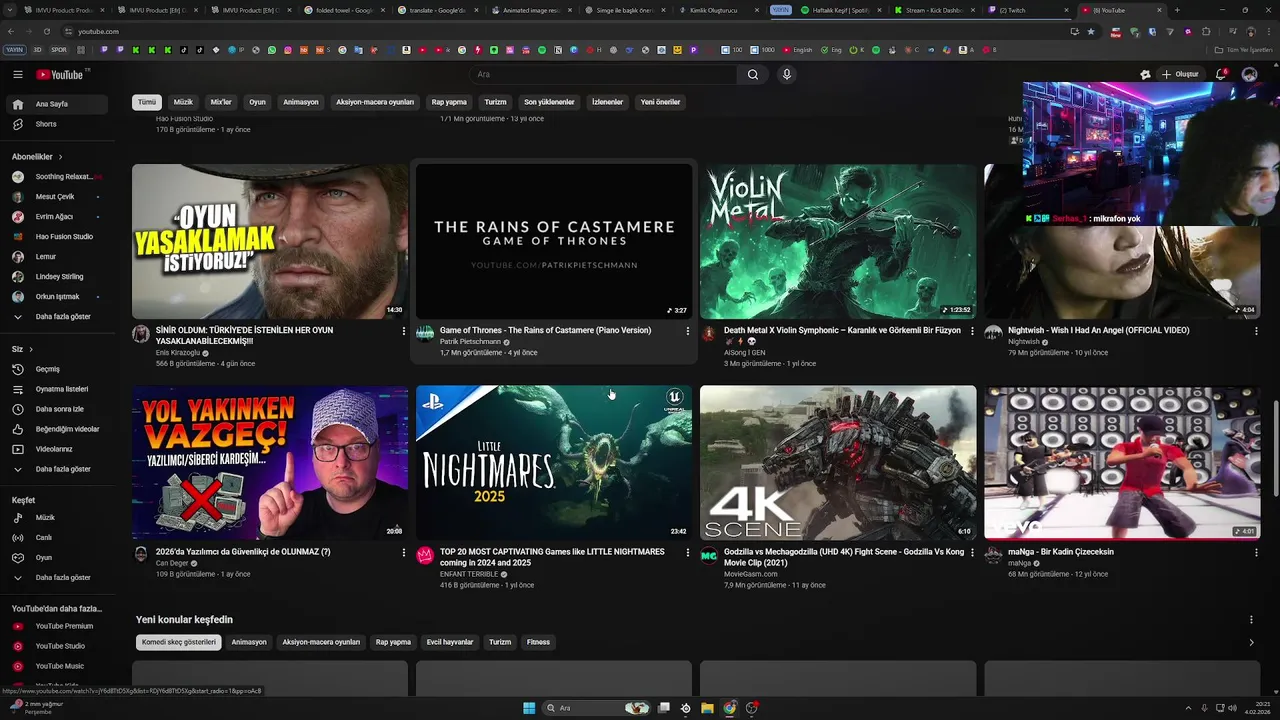
Task: Open YouTube Premium in sidebar
Action: (x=58, y=626)
